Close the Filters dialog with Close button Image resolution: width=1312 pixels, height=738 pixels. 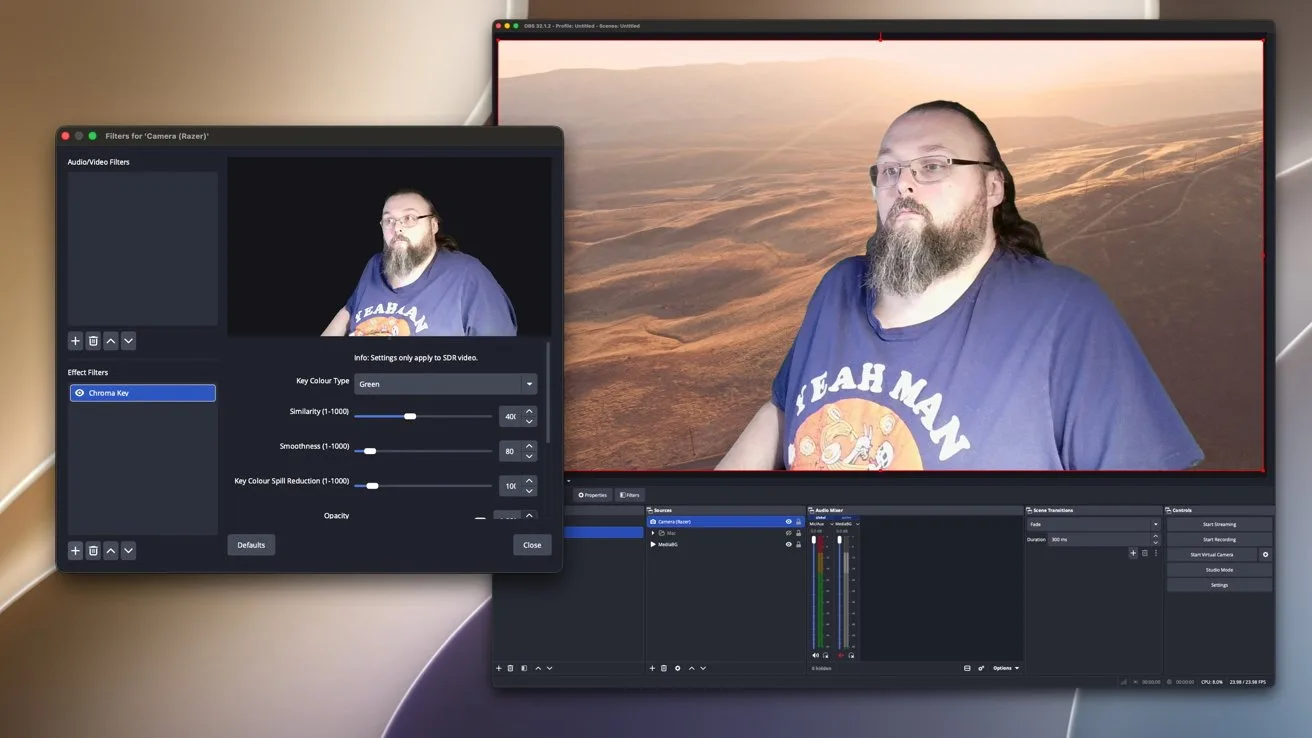pyautogui.click(x=532, y=545)
